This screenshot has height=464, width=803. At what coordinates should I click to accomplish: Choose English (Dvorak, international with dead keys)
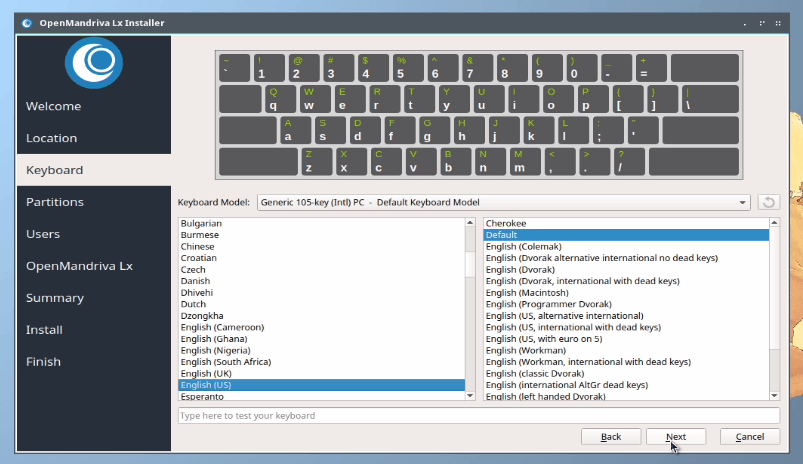[x=626, y=281]
